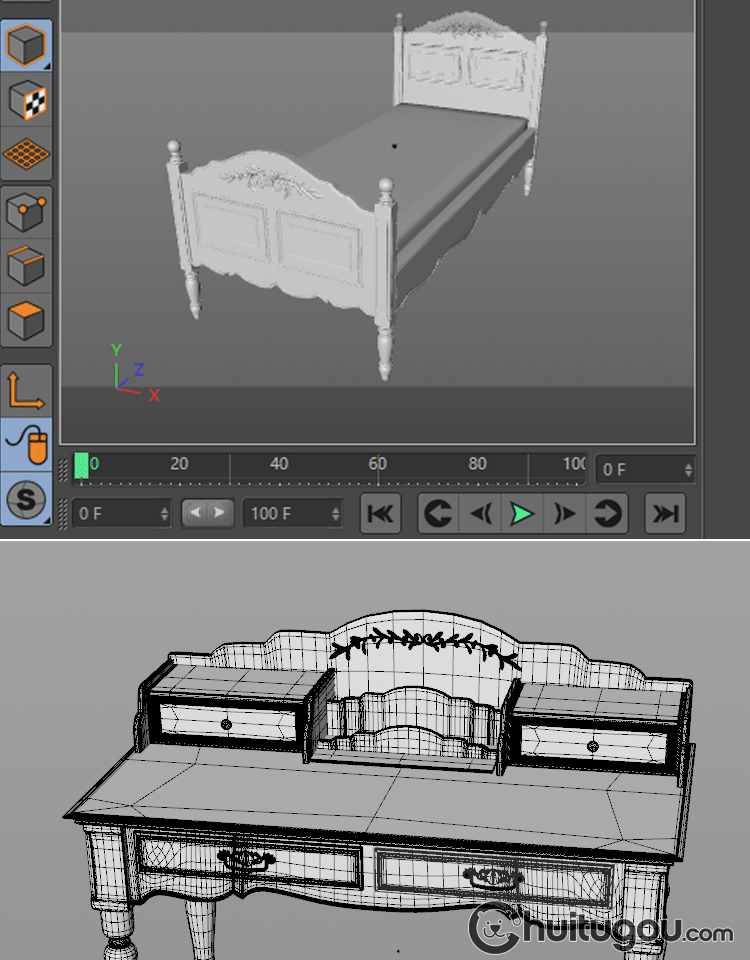
Task: Switch to Texture mode checkered cube
Action: click(26, 99)
